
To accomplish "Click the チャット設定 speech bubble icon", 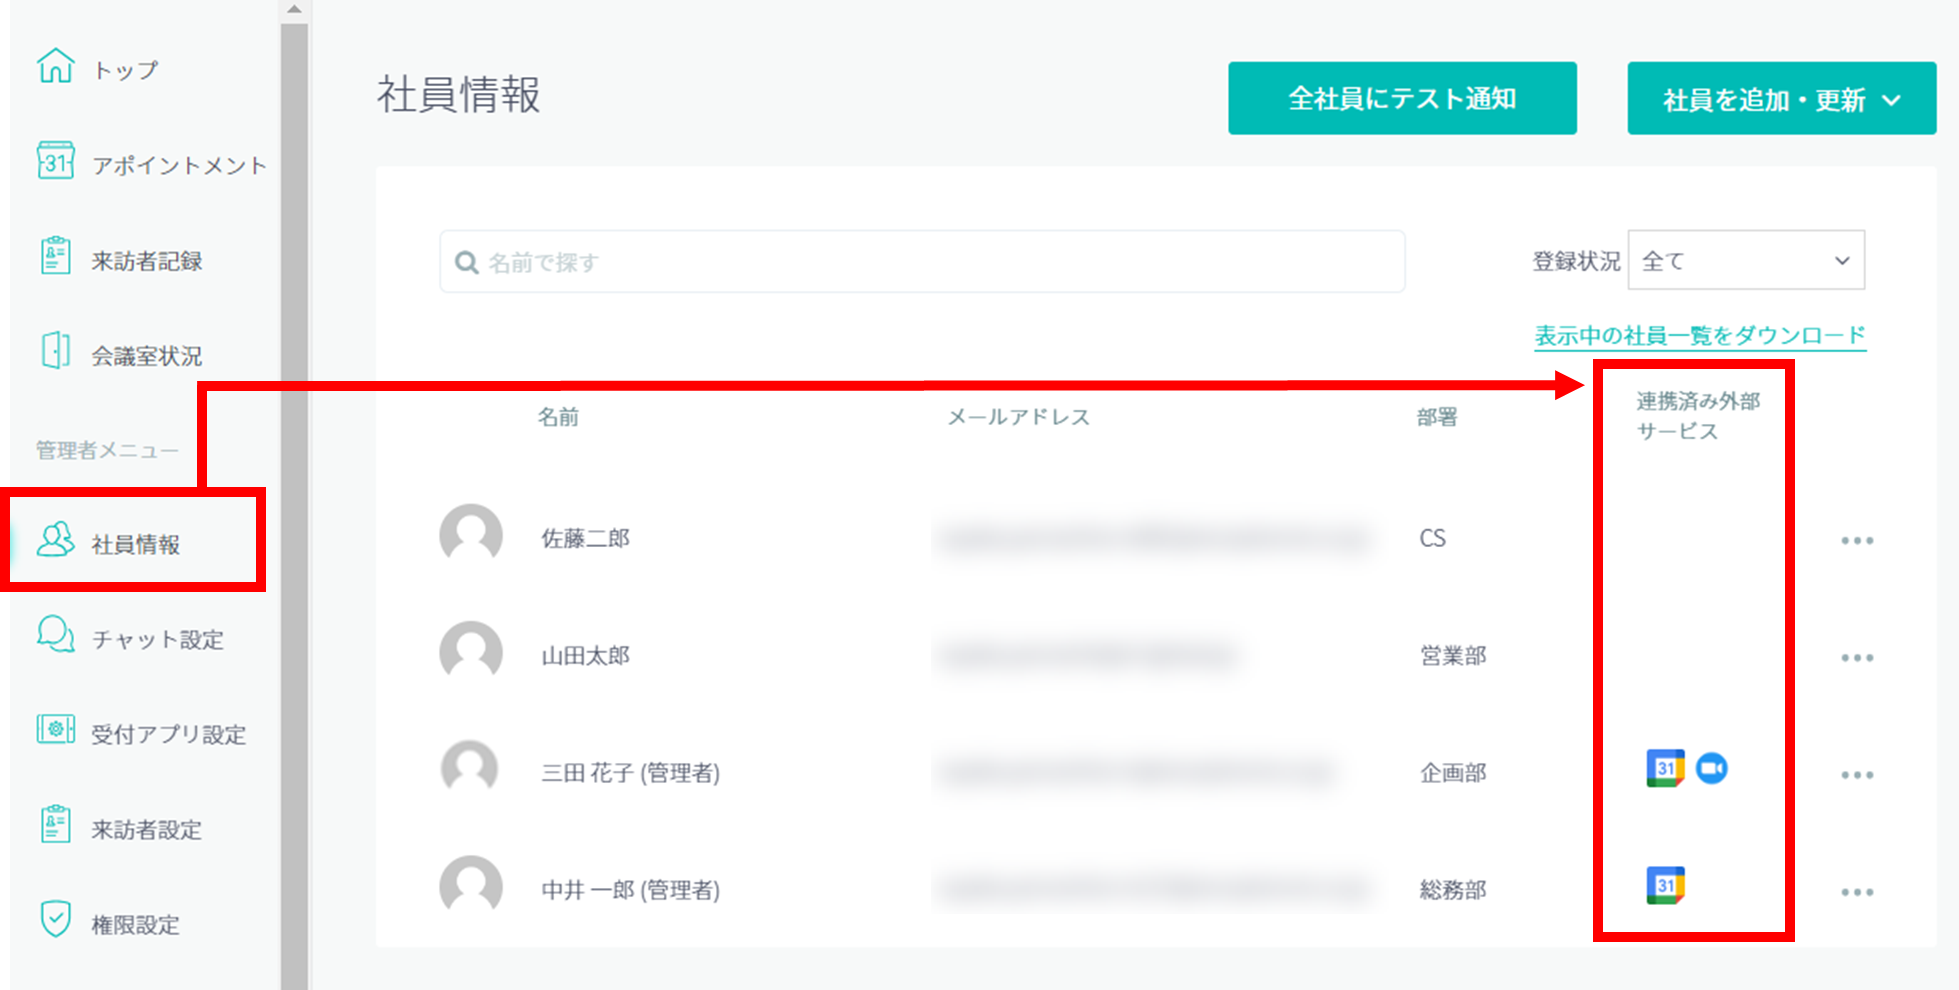I will [55, 635].
